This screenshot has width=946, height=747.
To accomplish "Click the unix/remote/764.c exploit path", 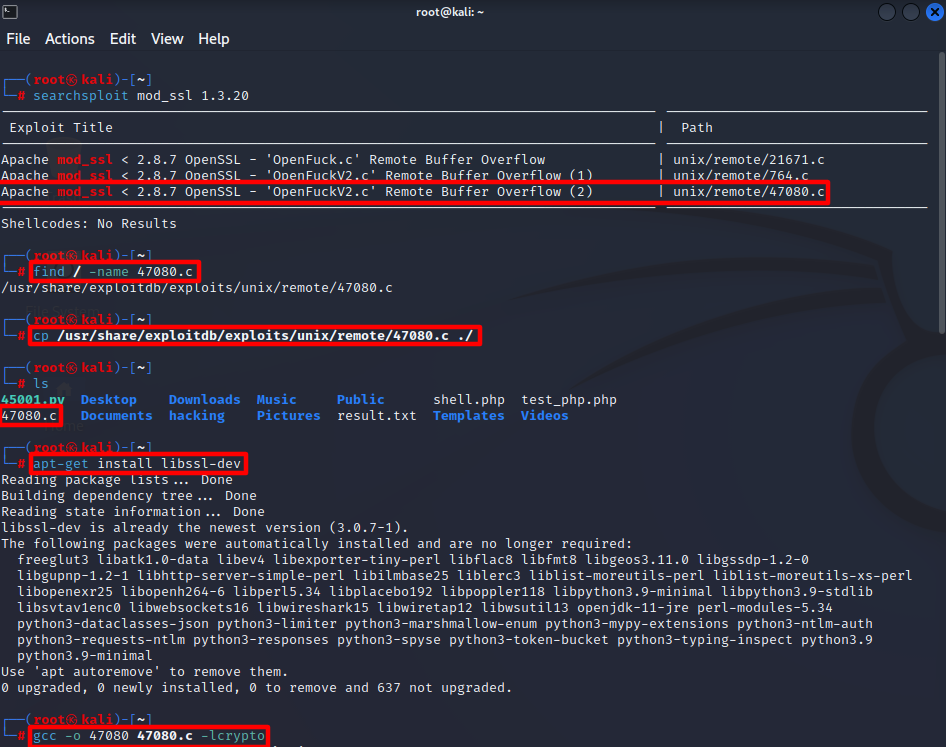I will coord(741,176).
